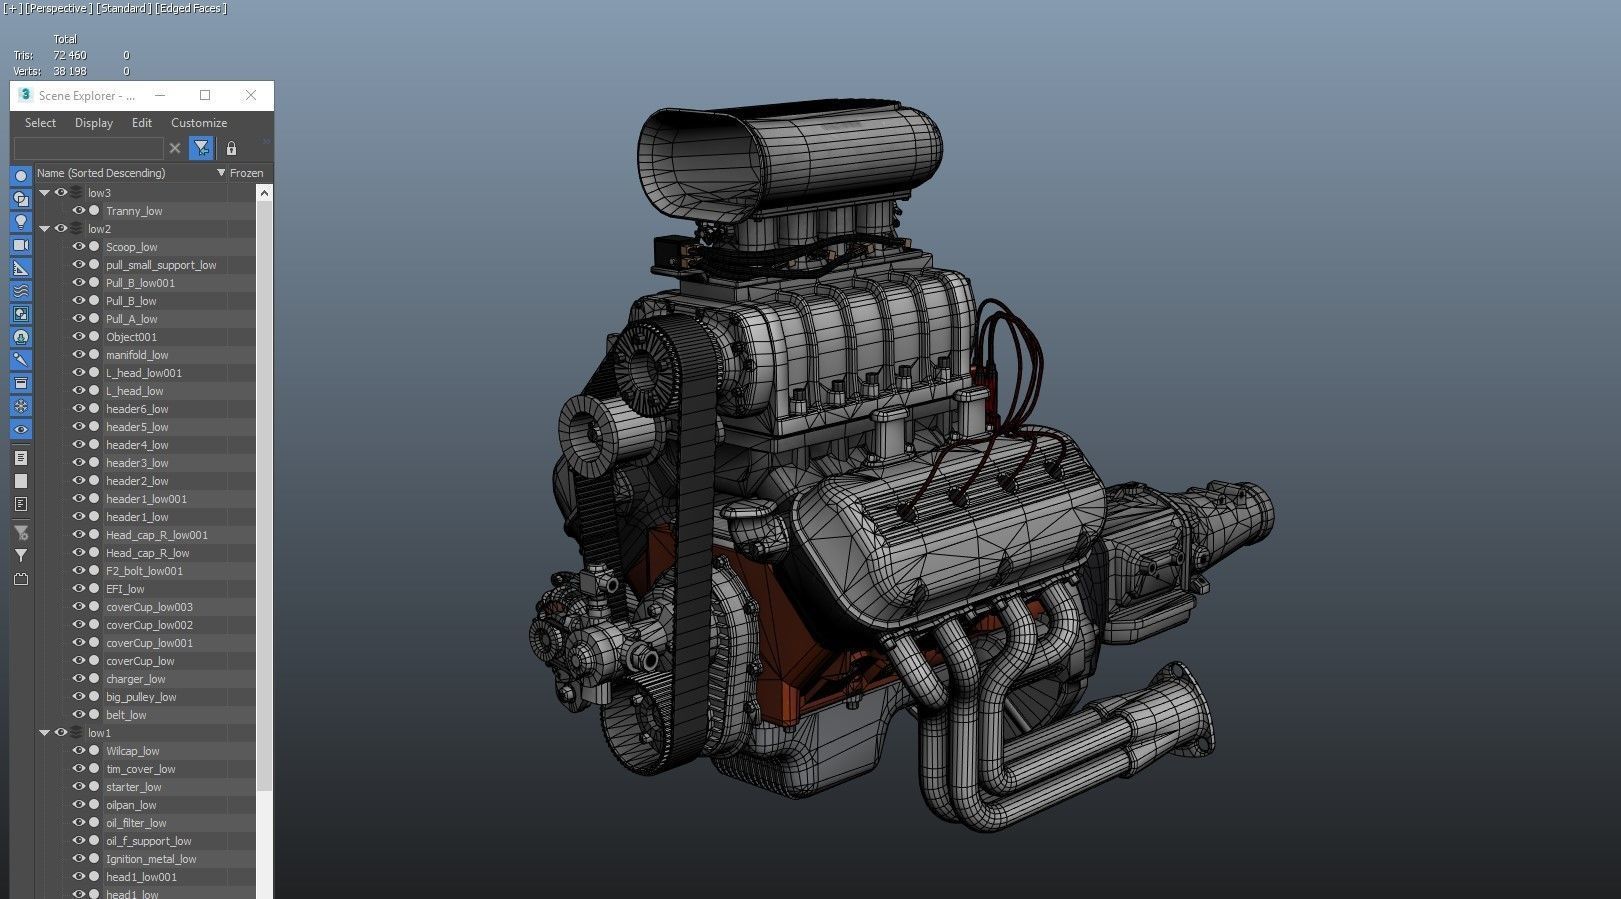Toggle Display Shapes filter icon
The height and width of the screenshot is (899, 1621).
point(21,199)
